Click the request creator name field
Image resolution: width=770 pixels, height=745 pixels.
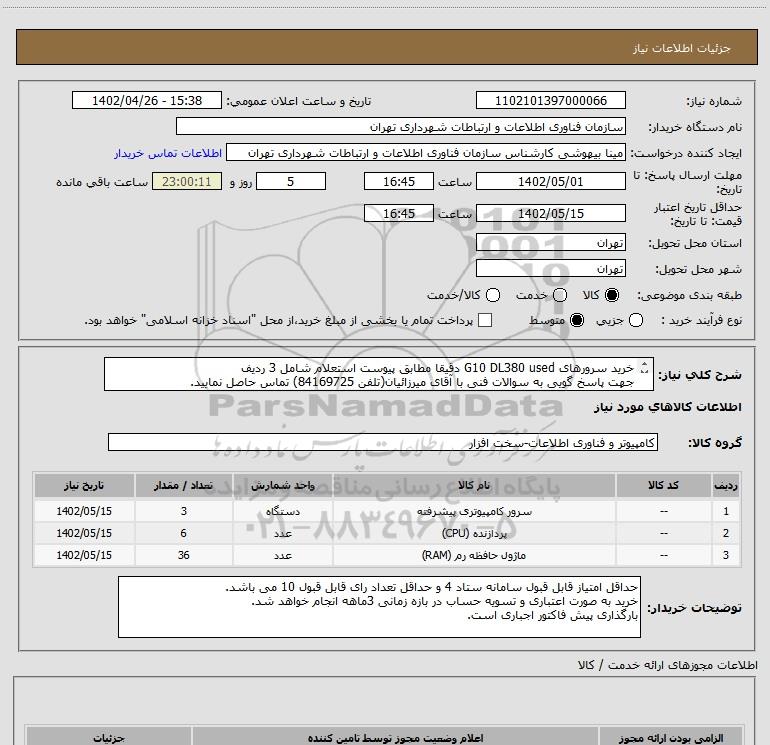coord(426,153)
